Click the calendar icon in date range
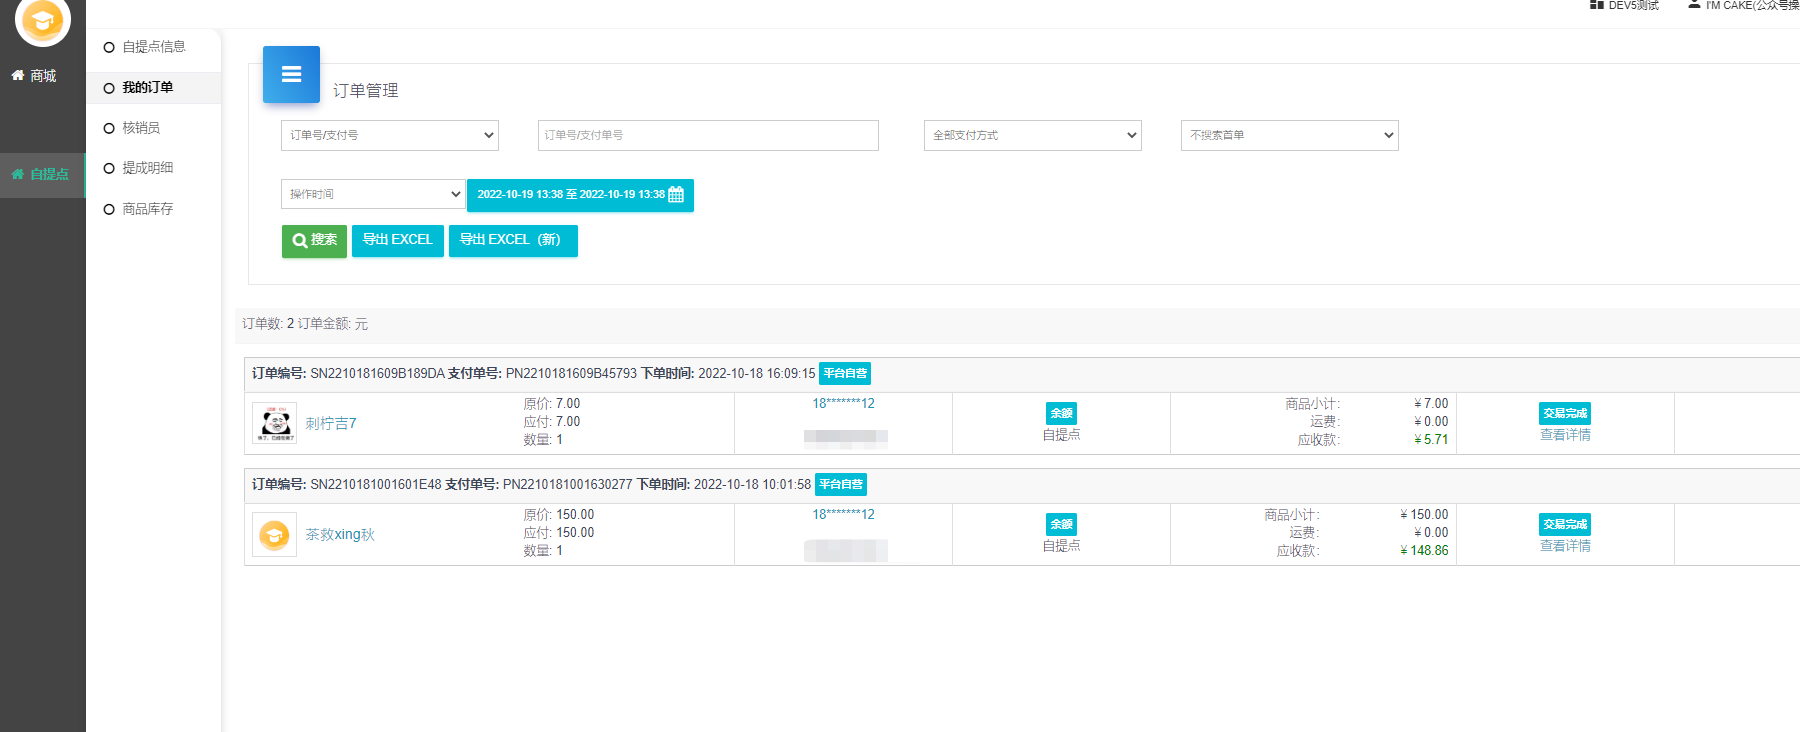 (676, 195)
